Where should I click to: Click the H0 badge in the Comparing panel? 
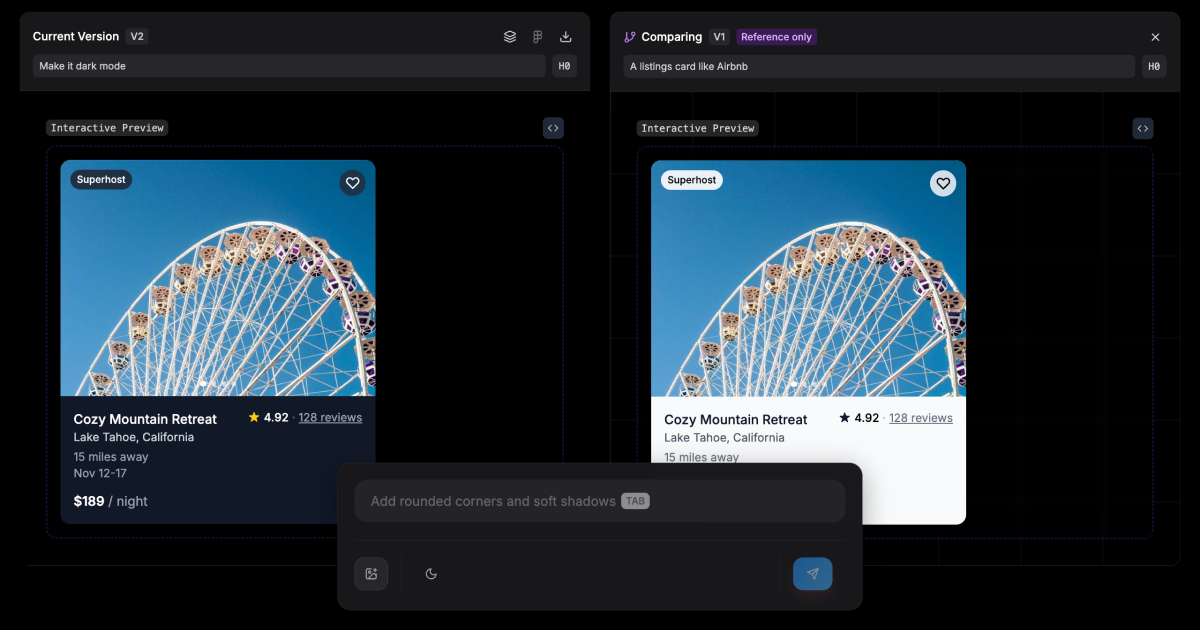click(1154, 66)
